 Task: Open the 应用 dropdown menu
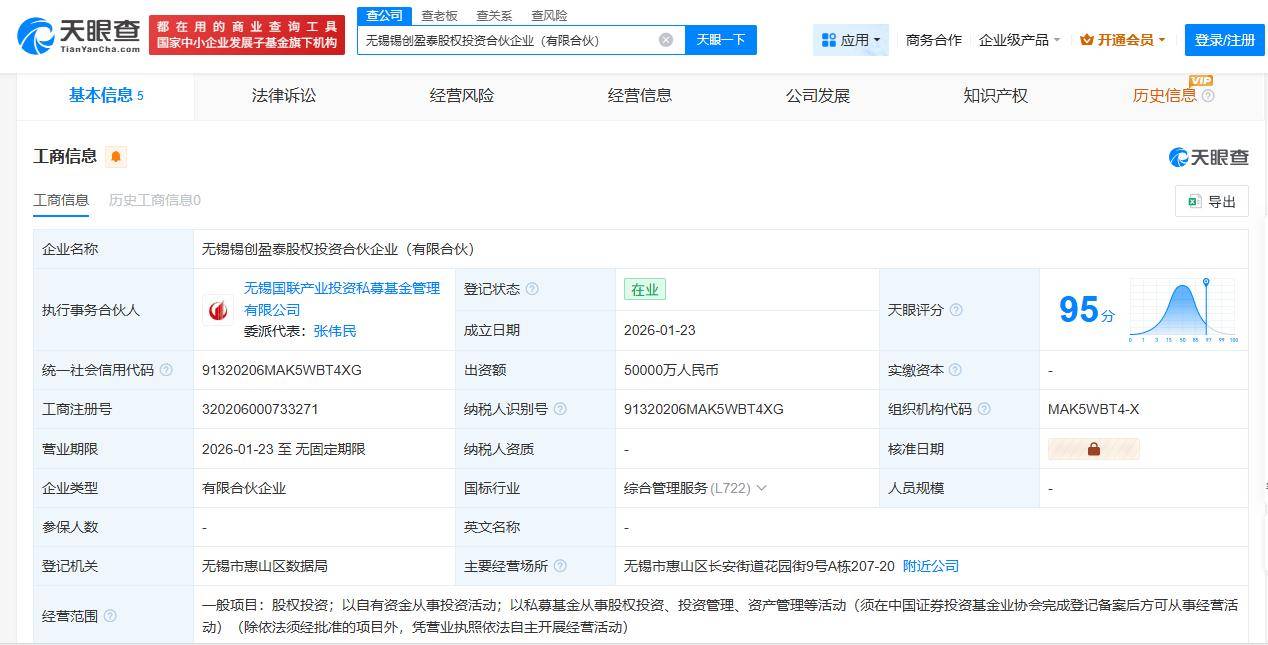click(x=851, y=40)
